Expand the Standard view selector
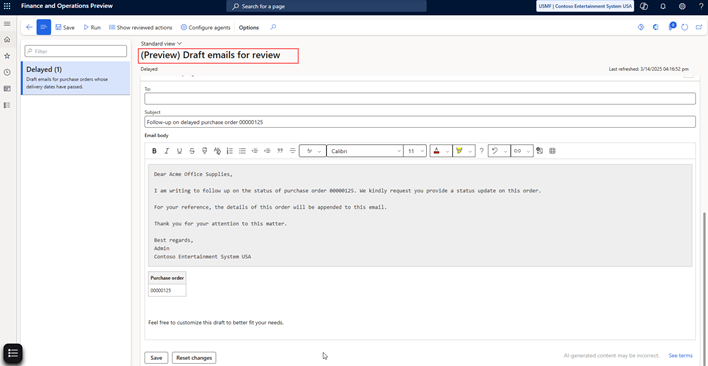Screen dimensions: 708x366 161,43
